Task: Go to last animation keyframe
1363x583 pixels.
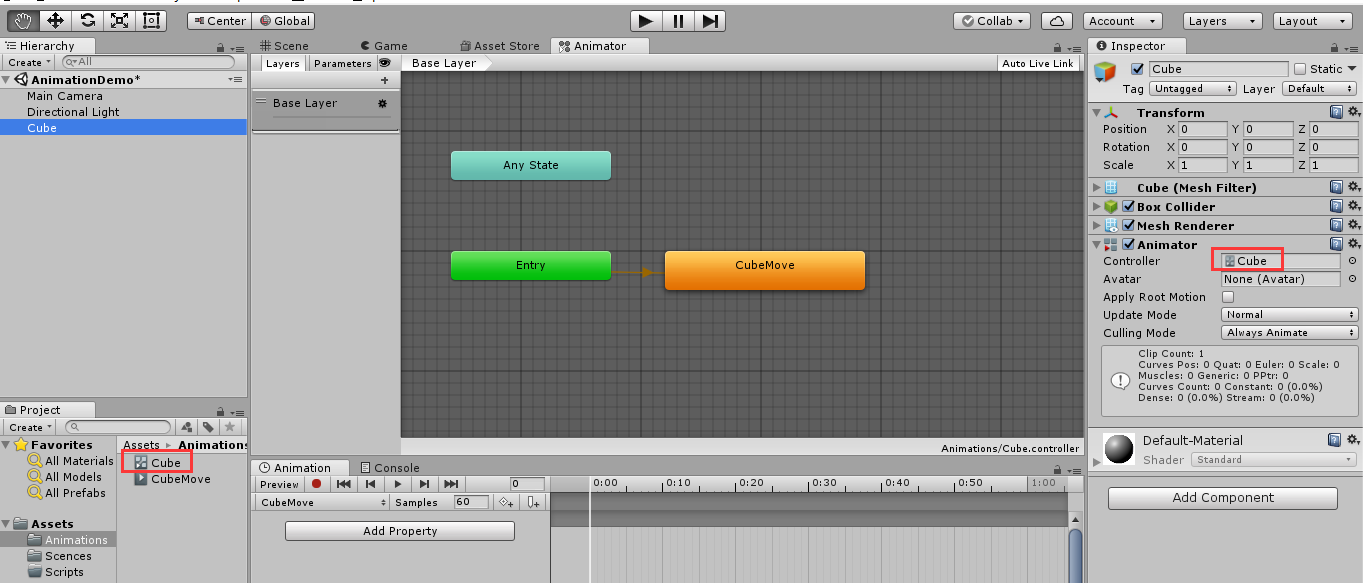Action: coord(452,484)
